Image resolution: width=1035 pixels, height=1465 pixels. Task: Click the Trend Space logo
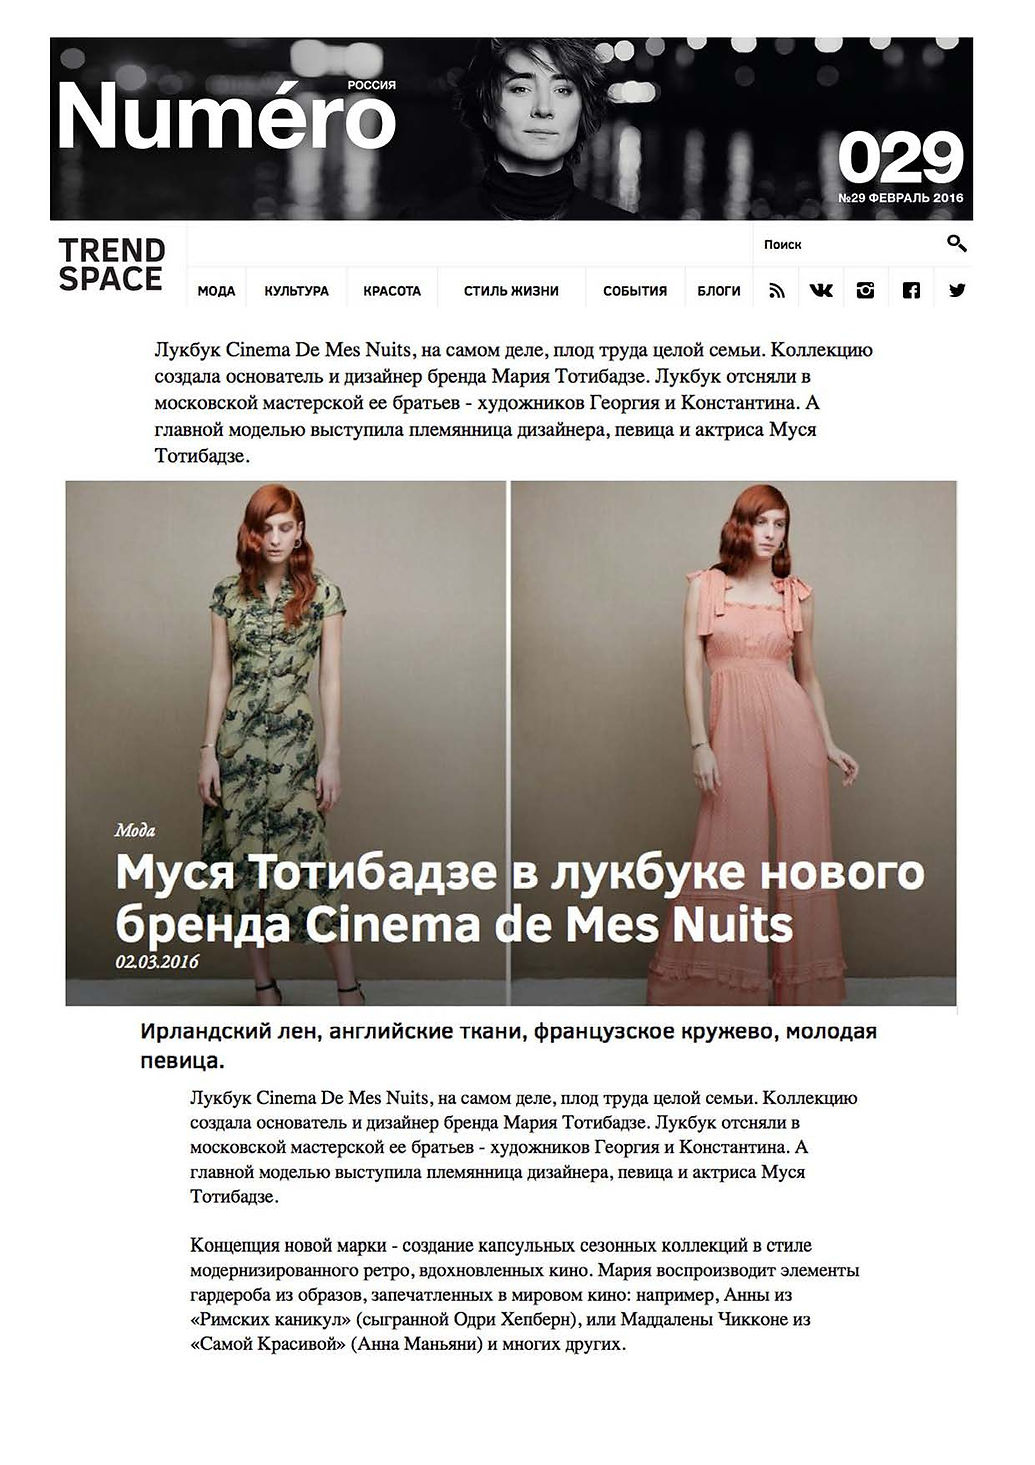111,265
